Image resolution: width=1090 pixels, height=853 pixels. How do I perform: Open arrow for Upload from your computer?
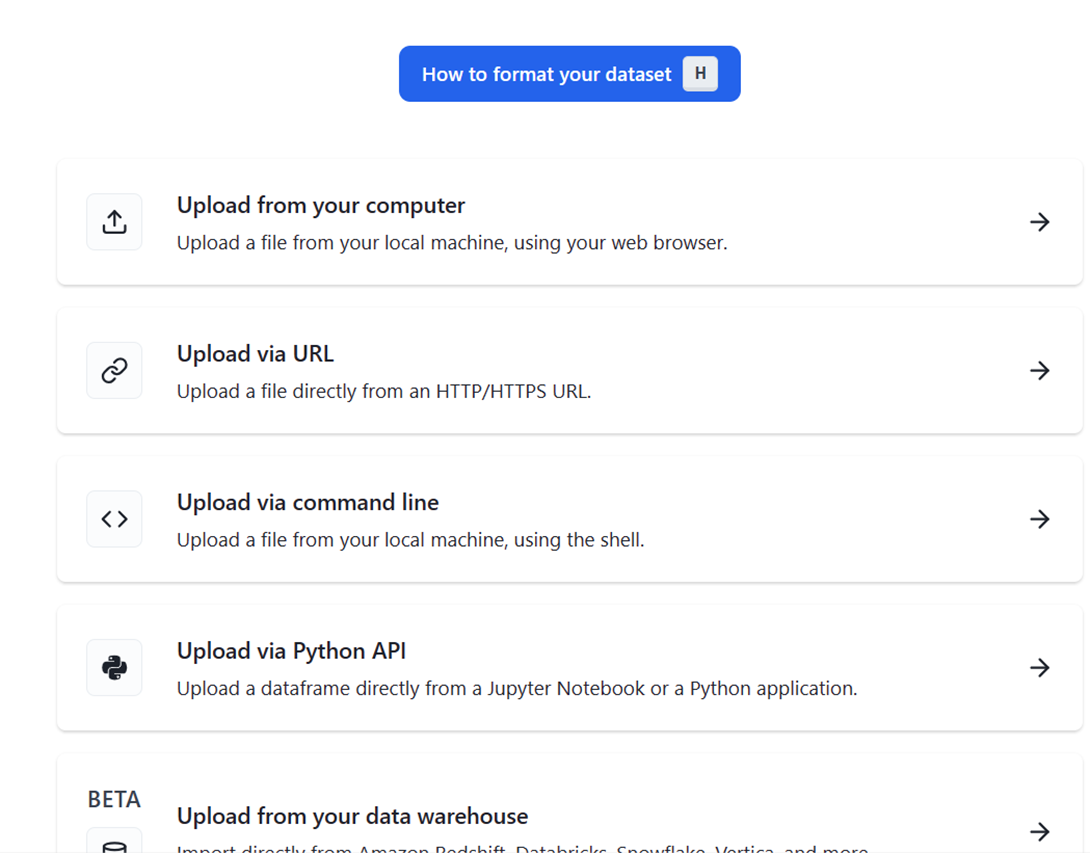pos(1039,222)
